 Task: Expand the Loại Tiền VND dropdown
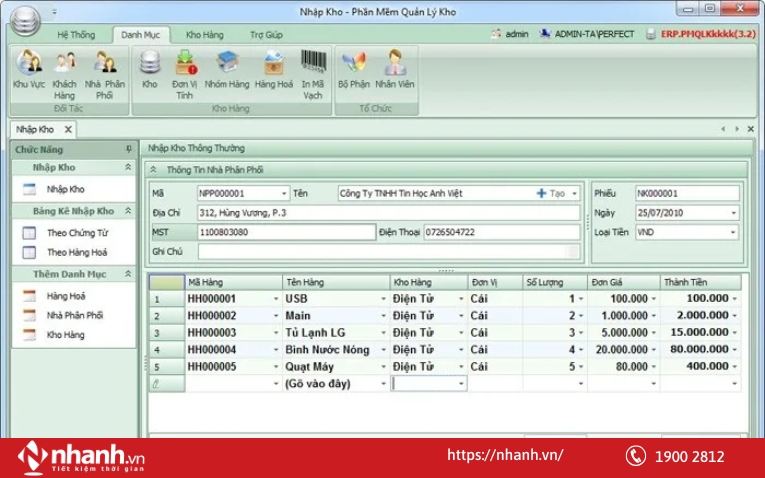coord(733,232)
